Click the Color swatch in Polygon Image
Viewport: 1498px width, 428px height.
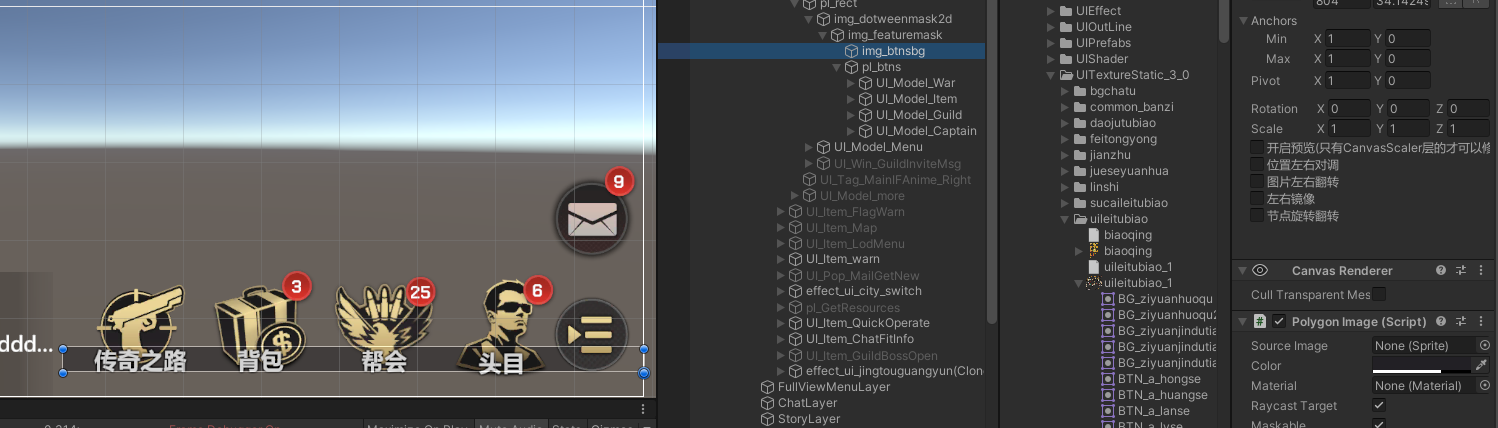tap(1420, 366)
